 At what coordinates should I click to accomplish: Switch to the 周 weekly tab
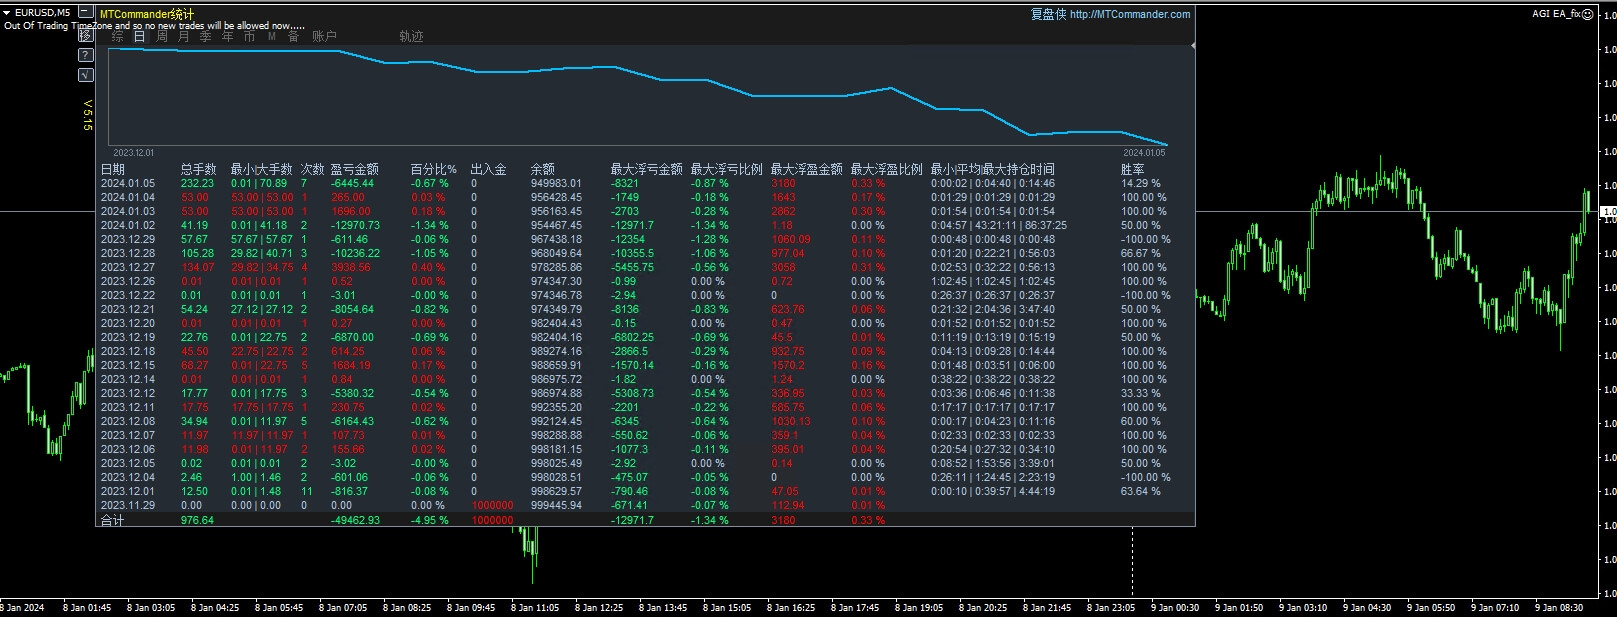tap(161, 36)
